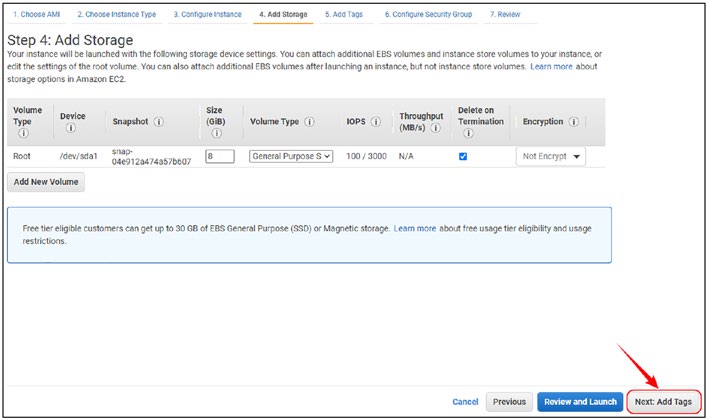Go to the 3. Configure Instance tab

208,14
